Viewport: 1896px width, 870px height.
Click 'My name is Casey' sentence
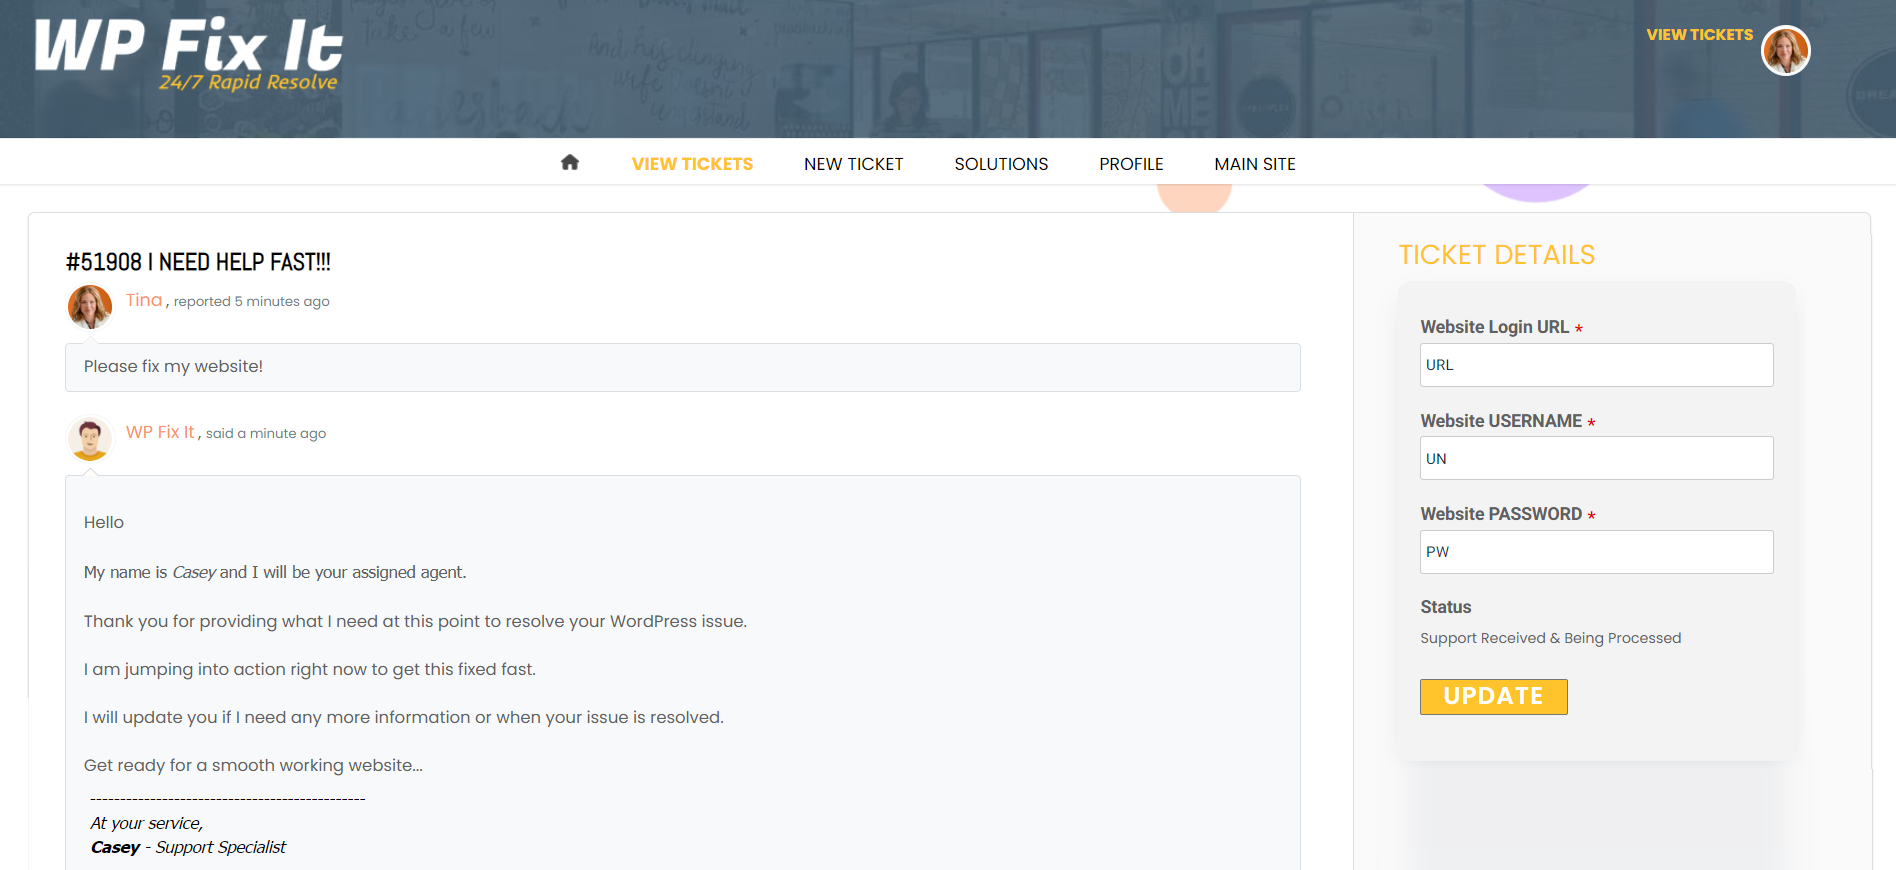click(x=275, y=572)
